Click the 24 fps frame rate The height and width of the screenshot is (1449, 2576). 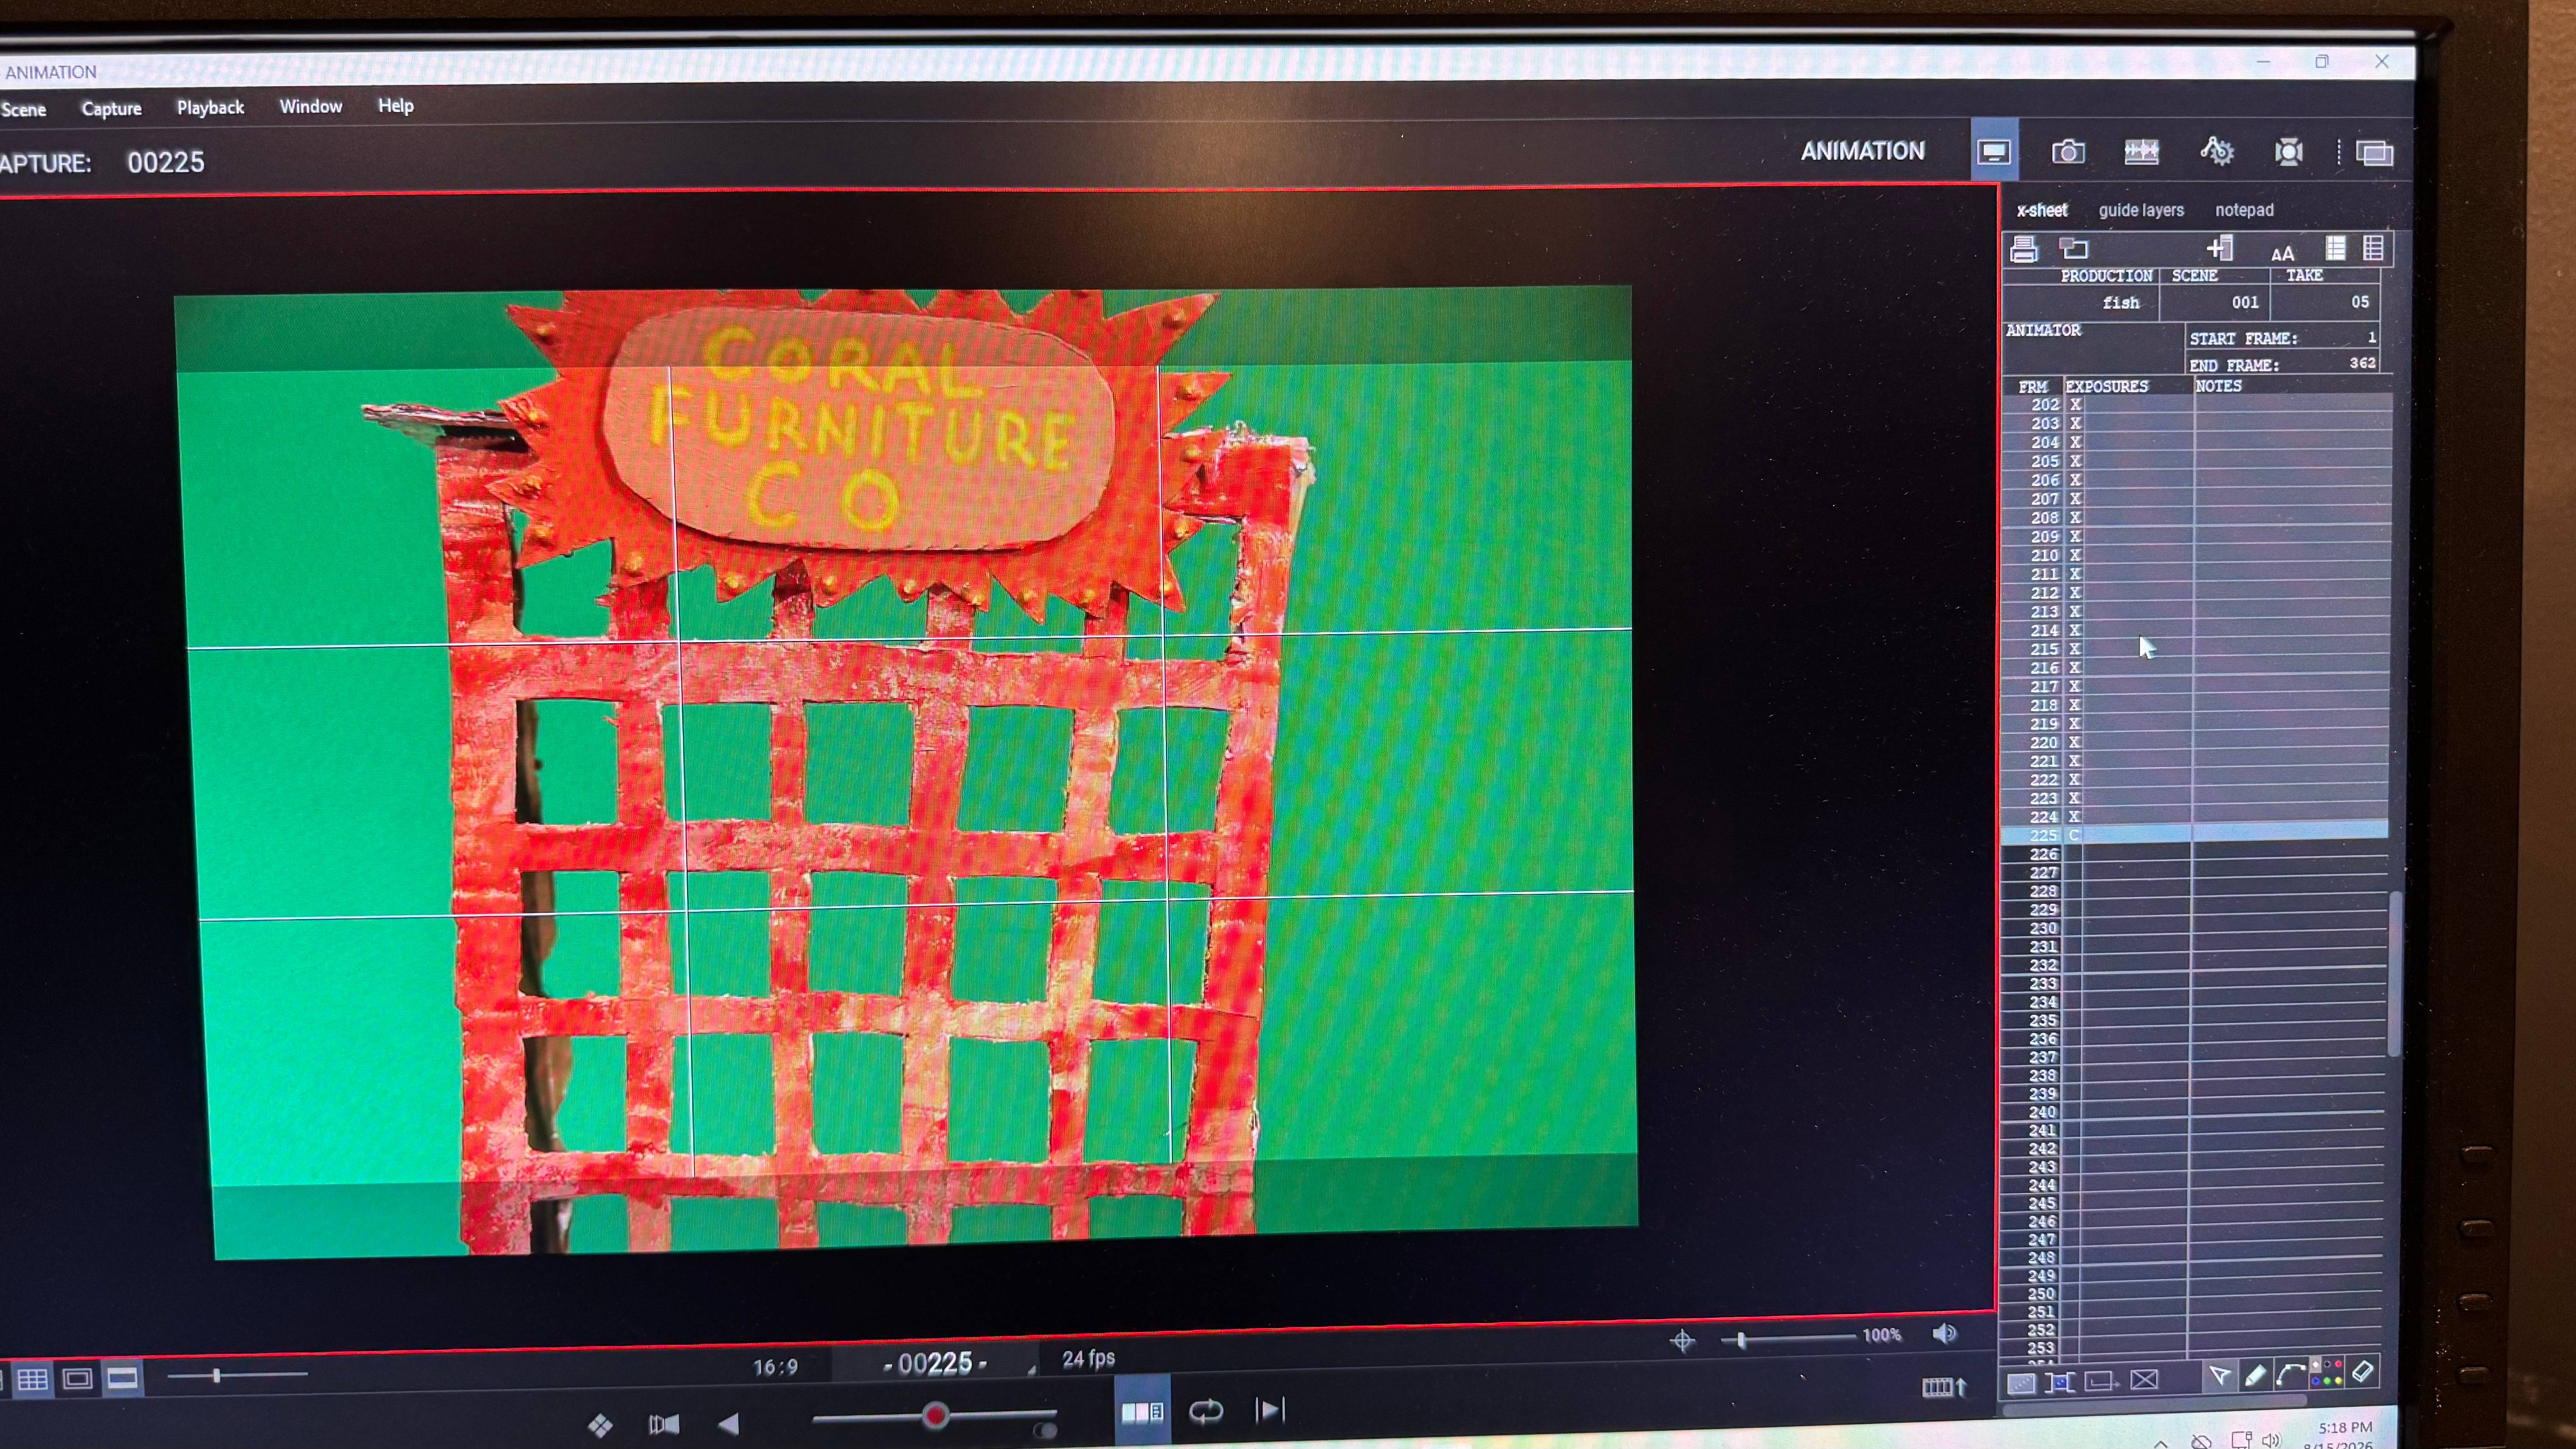[1088, 1359]
